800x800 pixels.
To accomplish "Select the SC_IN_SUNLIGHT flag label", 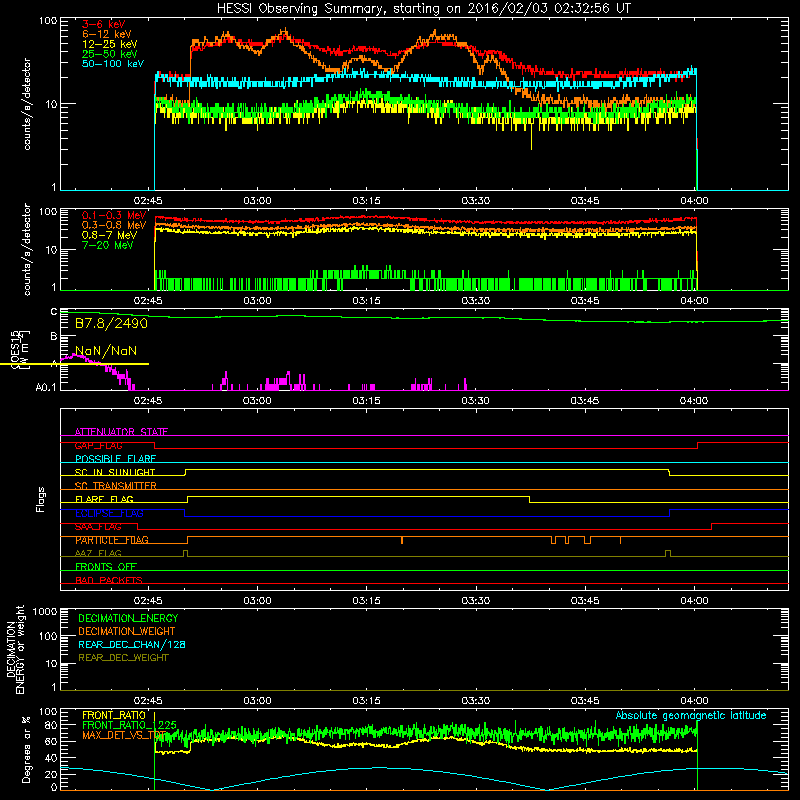I will tap(115, 472).
